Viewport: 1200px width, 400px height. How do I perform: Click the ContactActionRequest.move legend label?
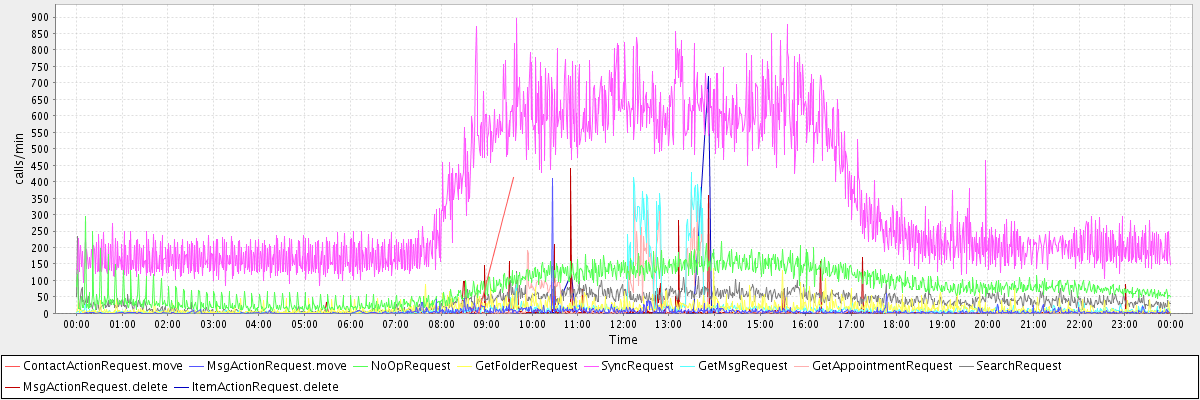point(102,366)
